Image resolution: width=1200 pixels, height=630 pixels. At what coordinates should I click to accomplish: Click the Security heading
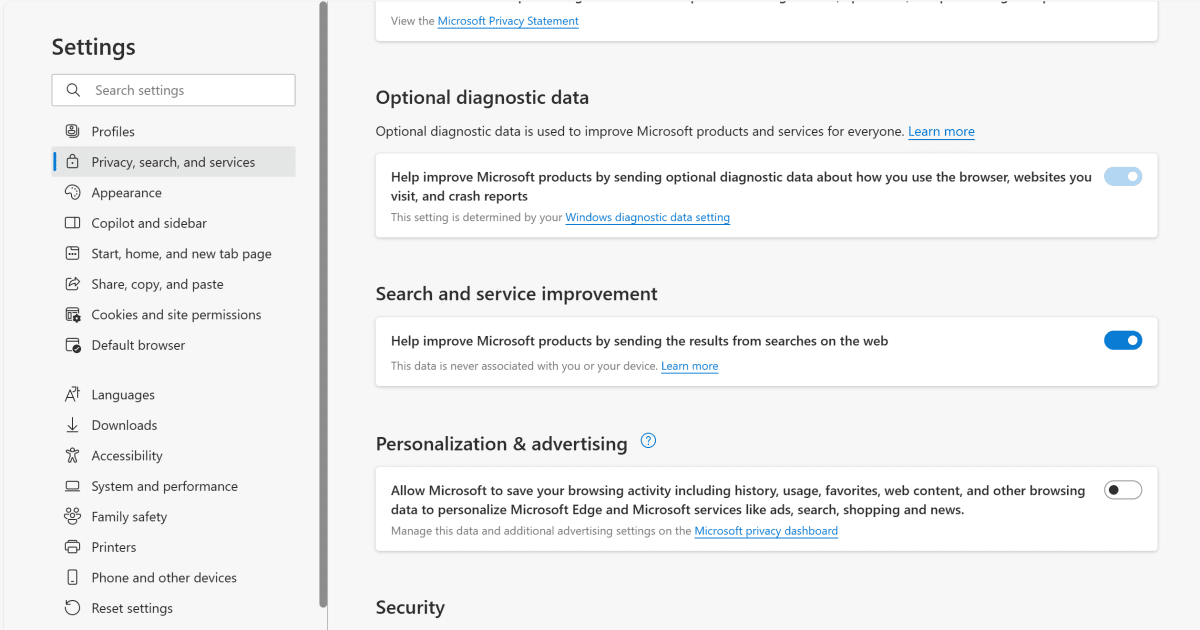[x=410, y=608]
